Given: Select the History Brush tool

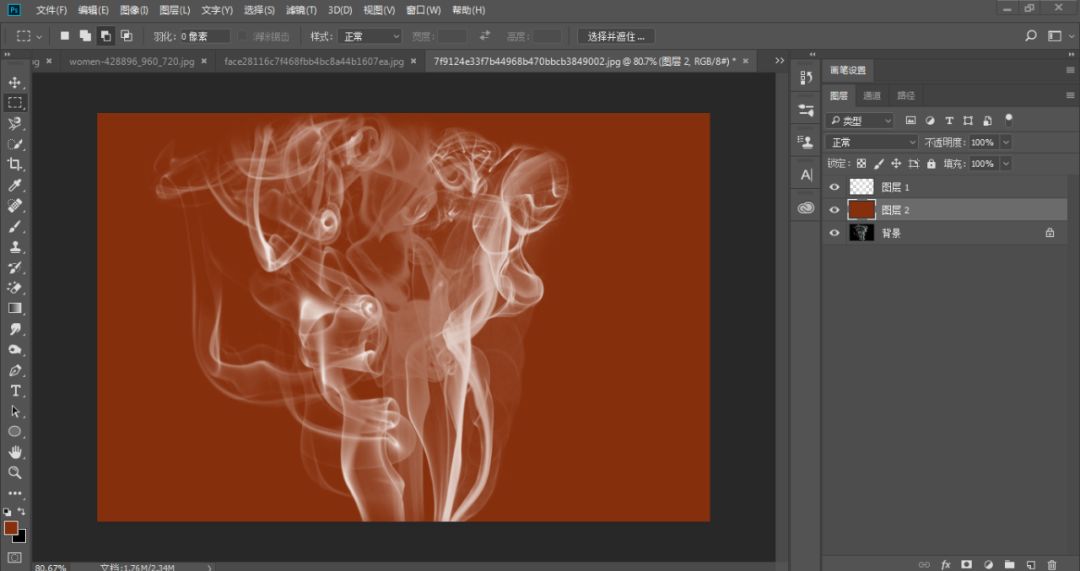Looking at the screenshot, I should 14,267.
